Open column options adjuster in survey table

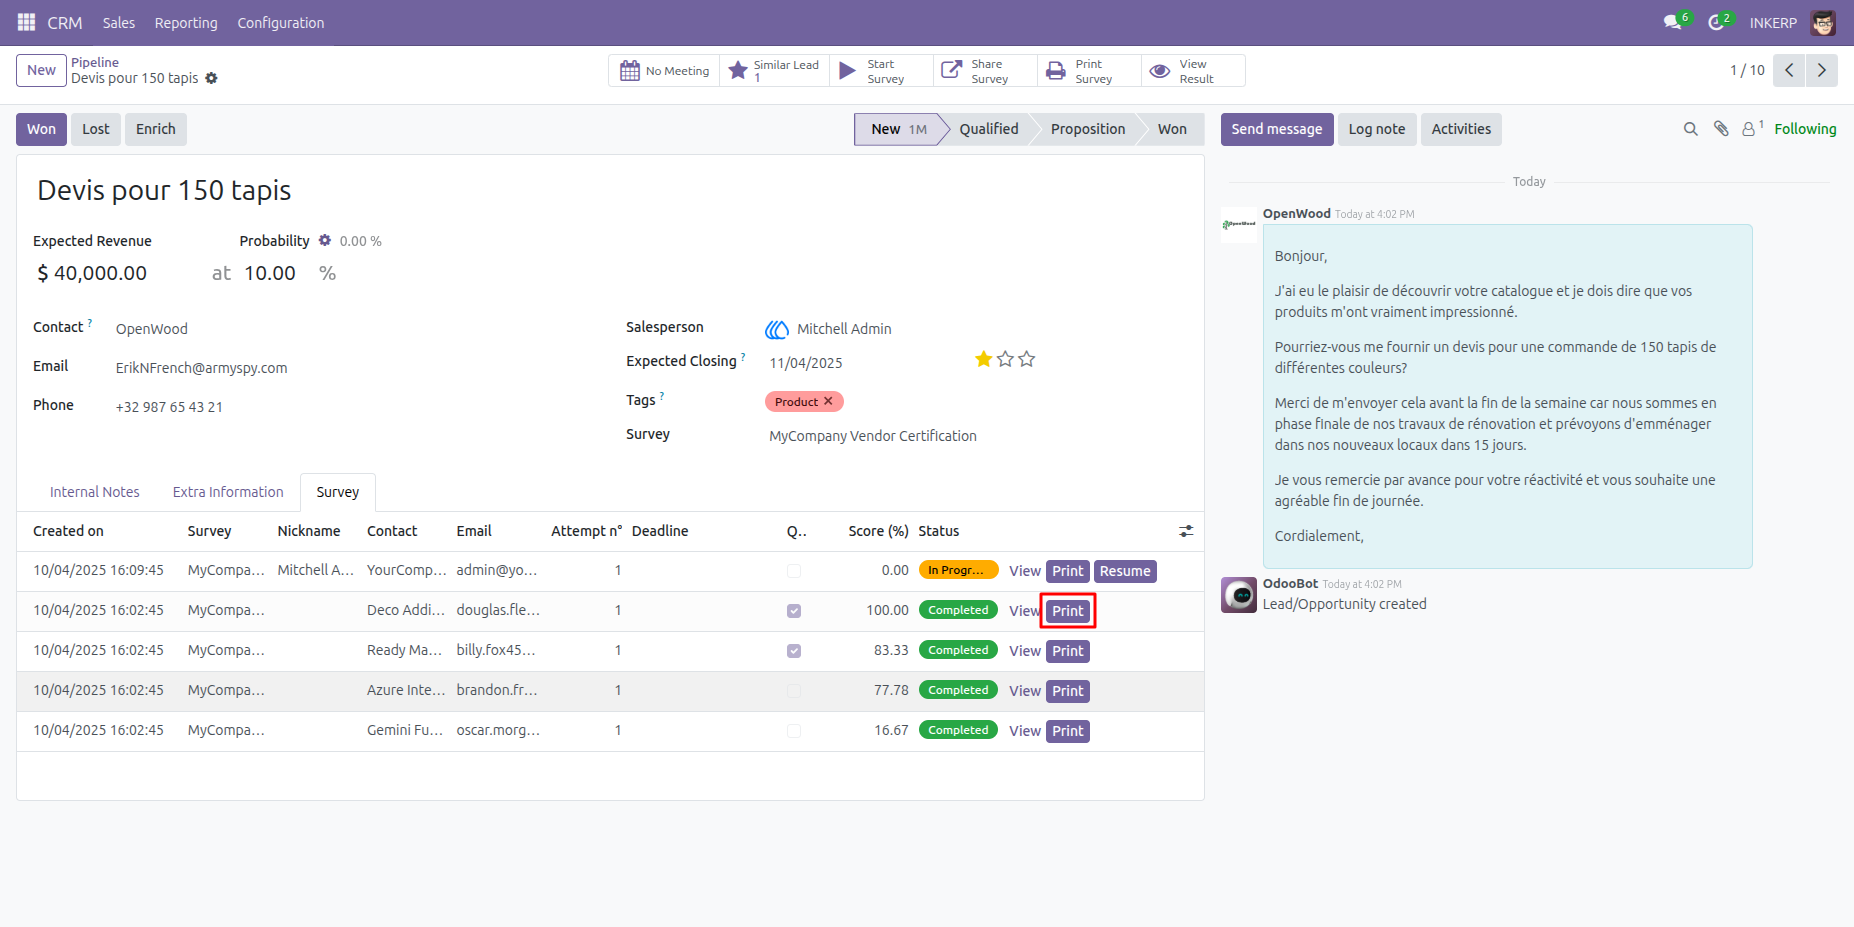point(1186,531)
